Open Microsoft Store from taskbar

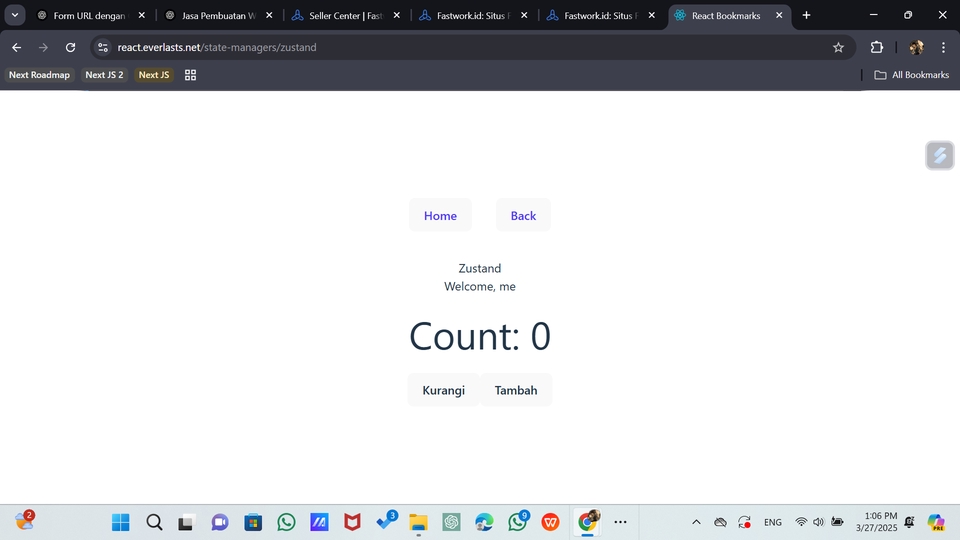[253, 522]
